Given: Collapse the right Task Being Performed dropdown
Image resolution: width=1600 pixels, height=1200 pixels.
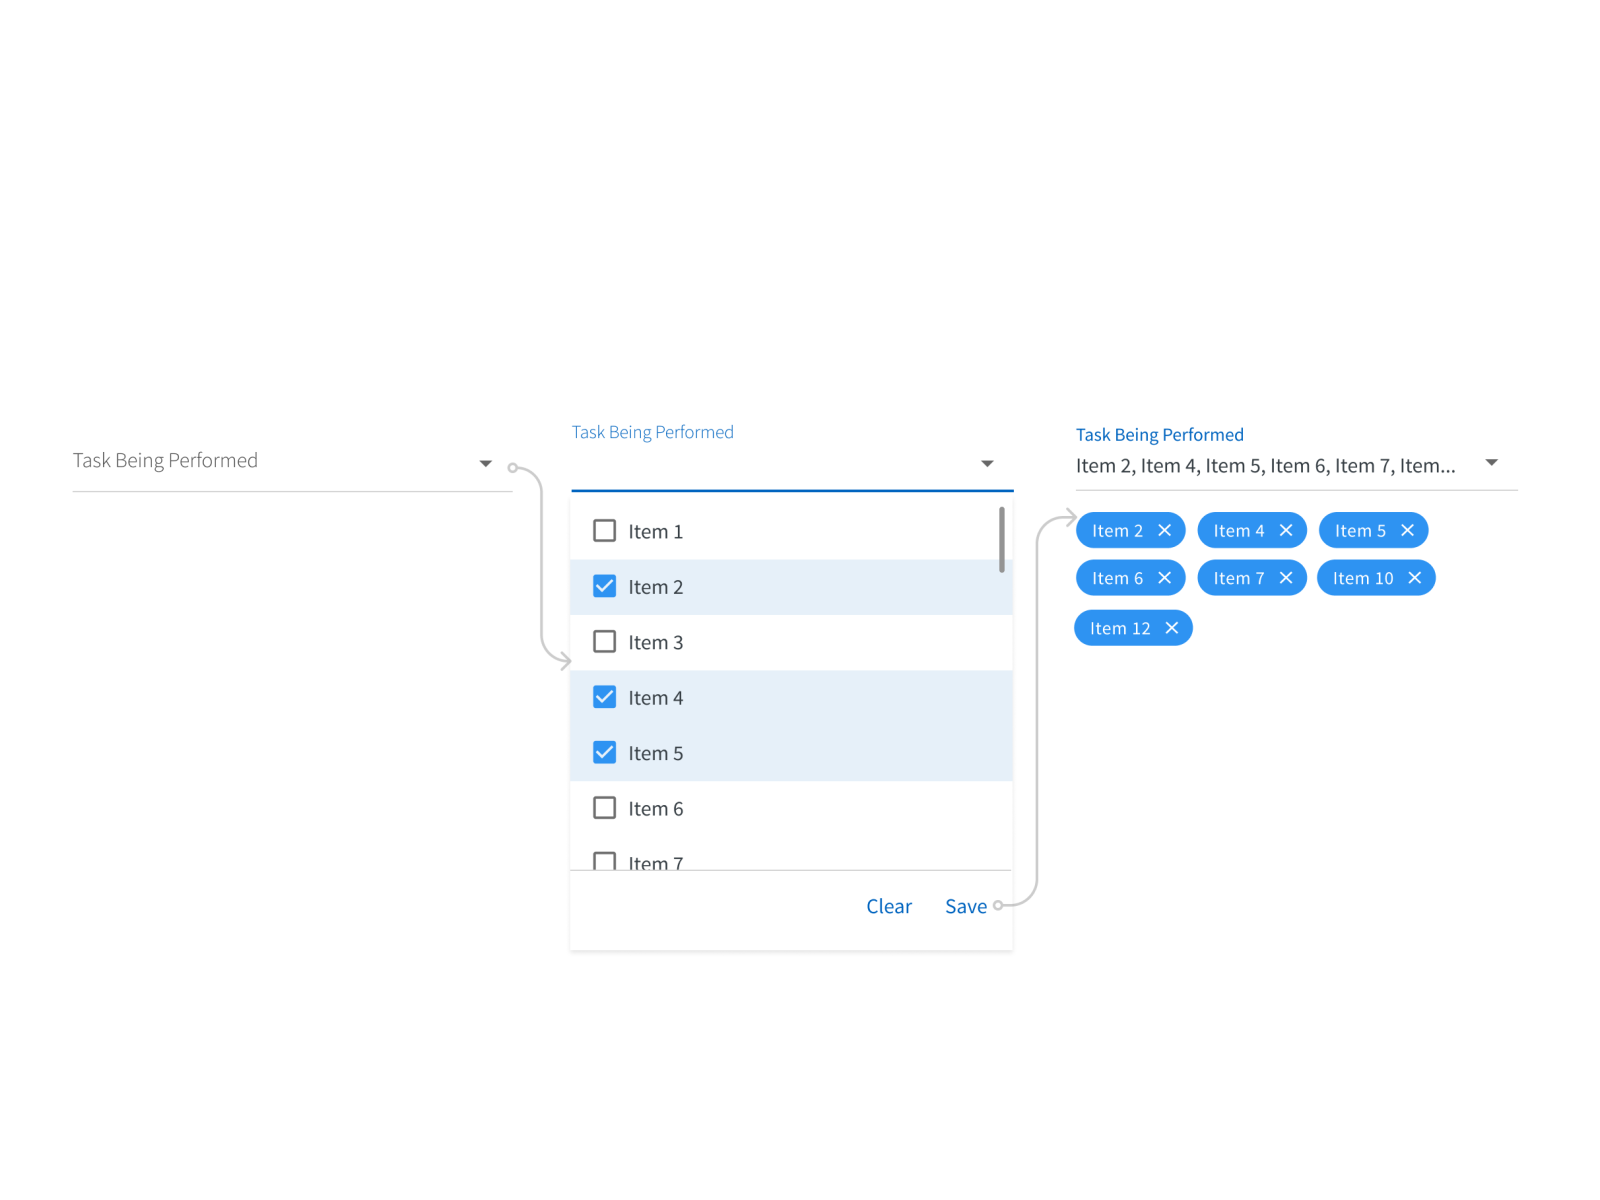Looking at the screenshot, I should pyautogui.click(x=1491, y=462).
